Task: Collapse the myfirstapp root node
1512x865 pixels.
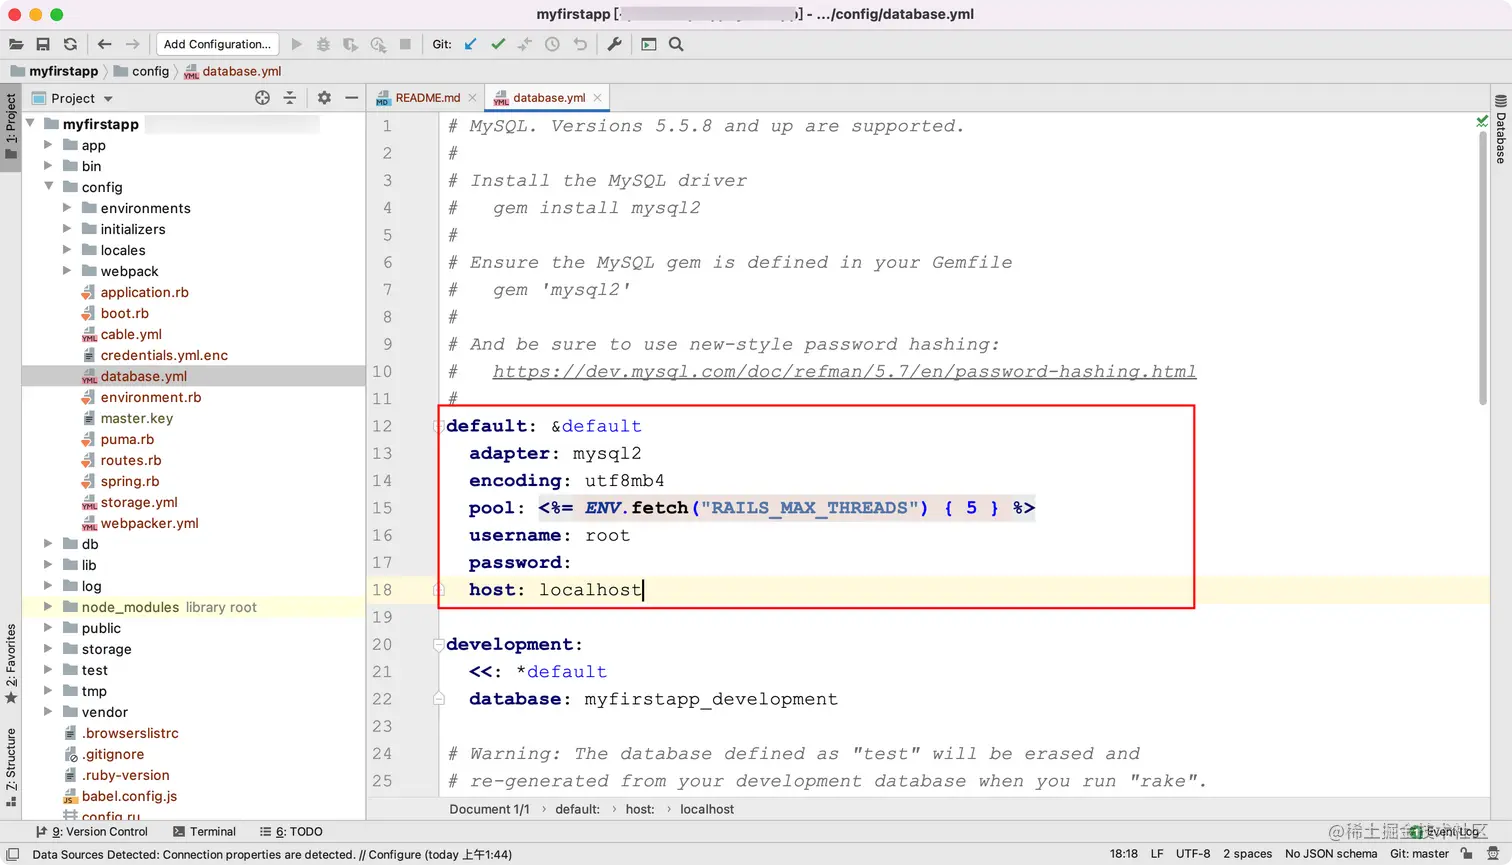Action: (x=30, y=124)
